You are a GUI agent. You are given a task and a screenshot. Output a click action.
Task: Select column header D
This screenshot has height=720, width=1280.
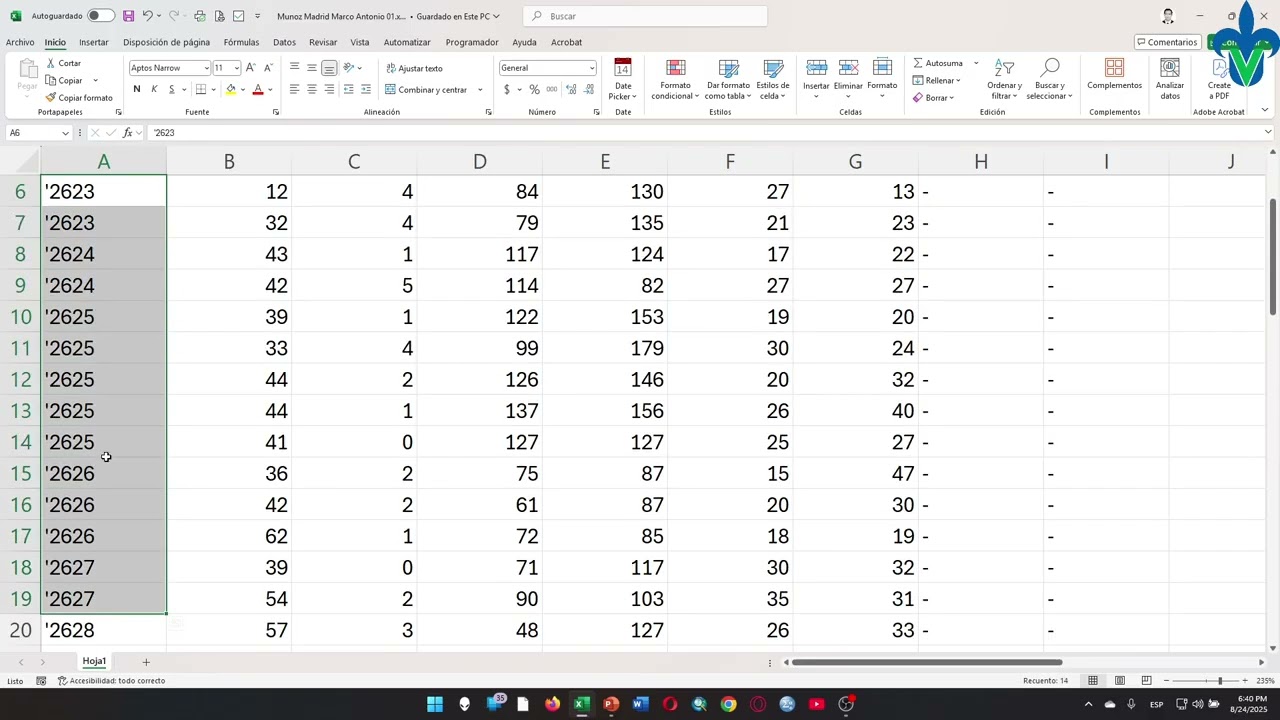(480, 161)
